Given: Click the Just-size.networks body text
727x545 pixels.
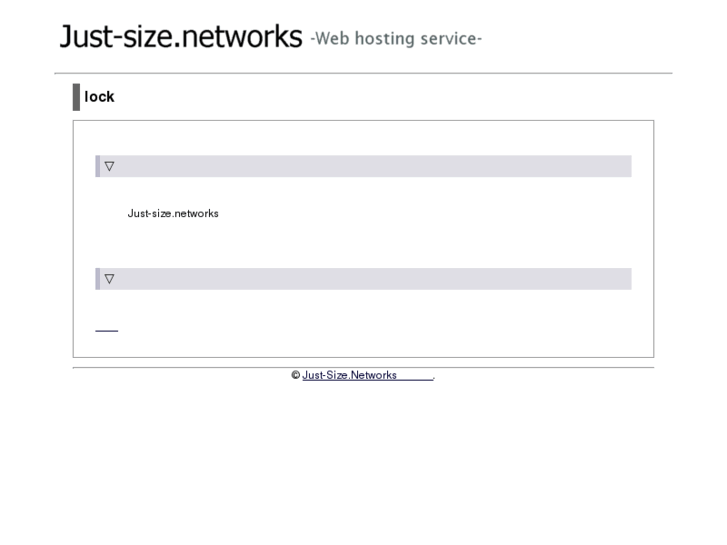Looking at the screenshot, I should click(x=173, y=213).
